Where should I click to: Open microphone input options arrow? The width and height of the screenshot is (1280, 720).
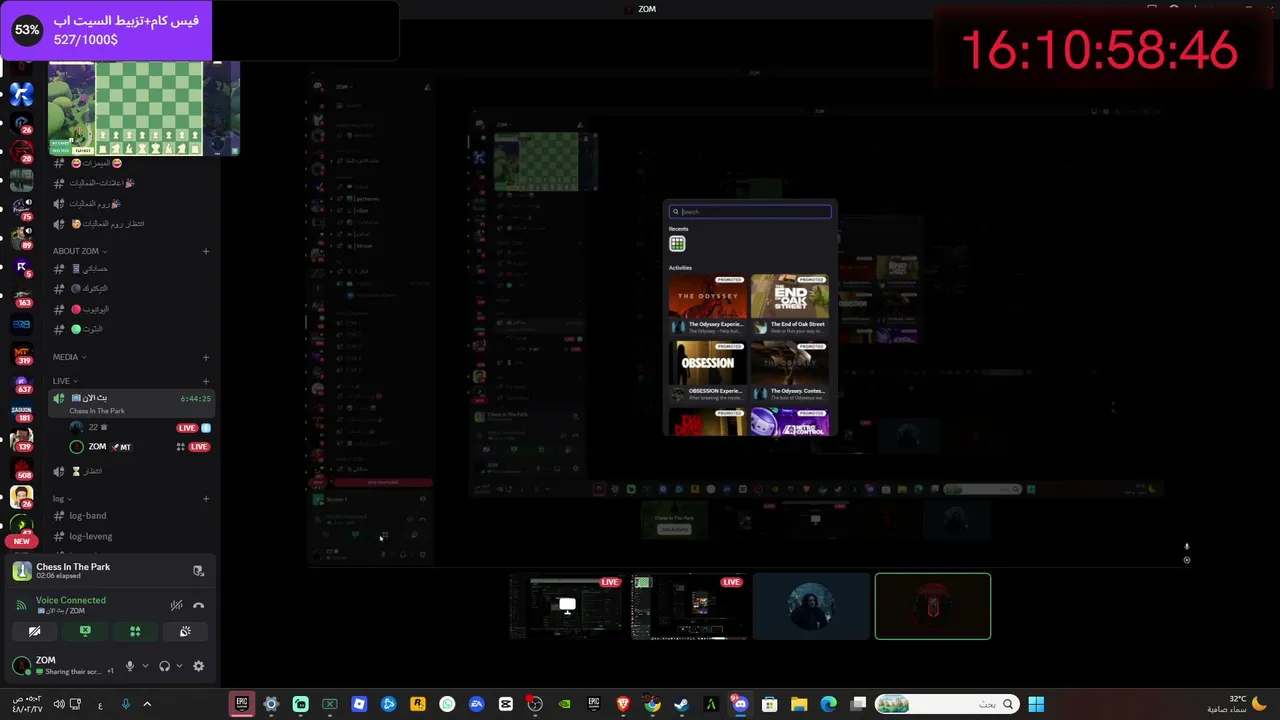pos(145,666)
